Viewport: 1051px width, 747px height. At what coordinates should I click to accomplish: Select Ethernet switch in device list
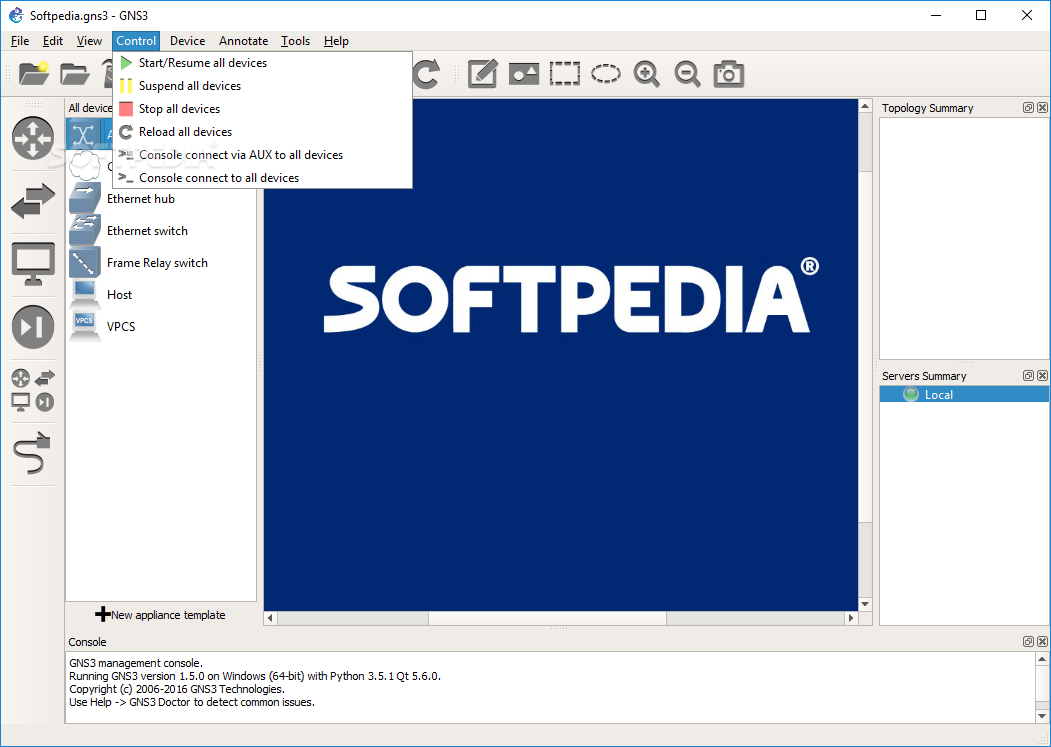click(x=161, y=231)
